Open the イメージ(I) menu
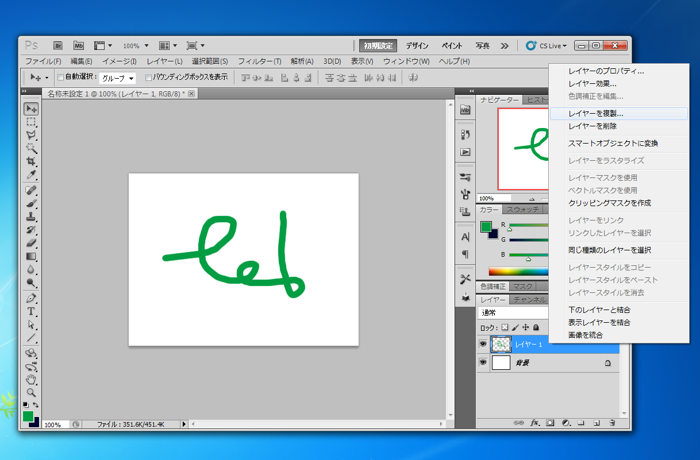The width and height of the screenshot is (700, 460). coord(119,61)
